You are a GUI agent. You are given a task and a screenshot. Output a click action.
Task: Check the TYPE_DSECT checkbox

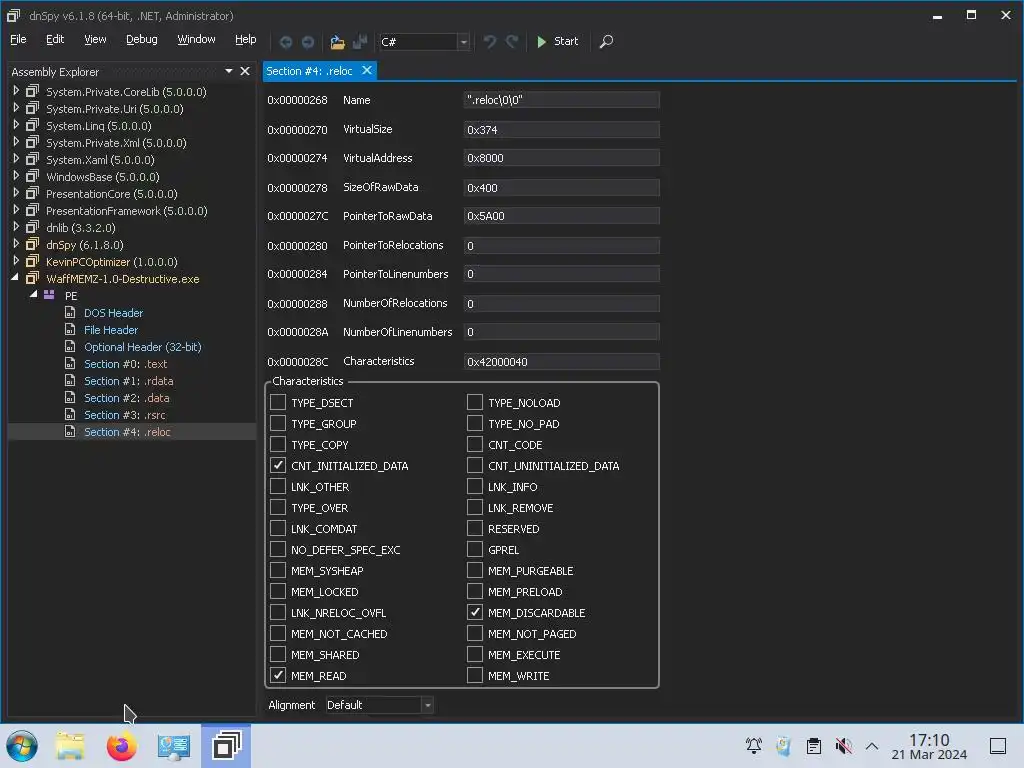click(278, 402)
